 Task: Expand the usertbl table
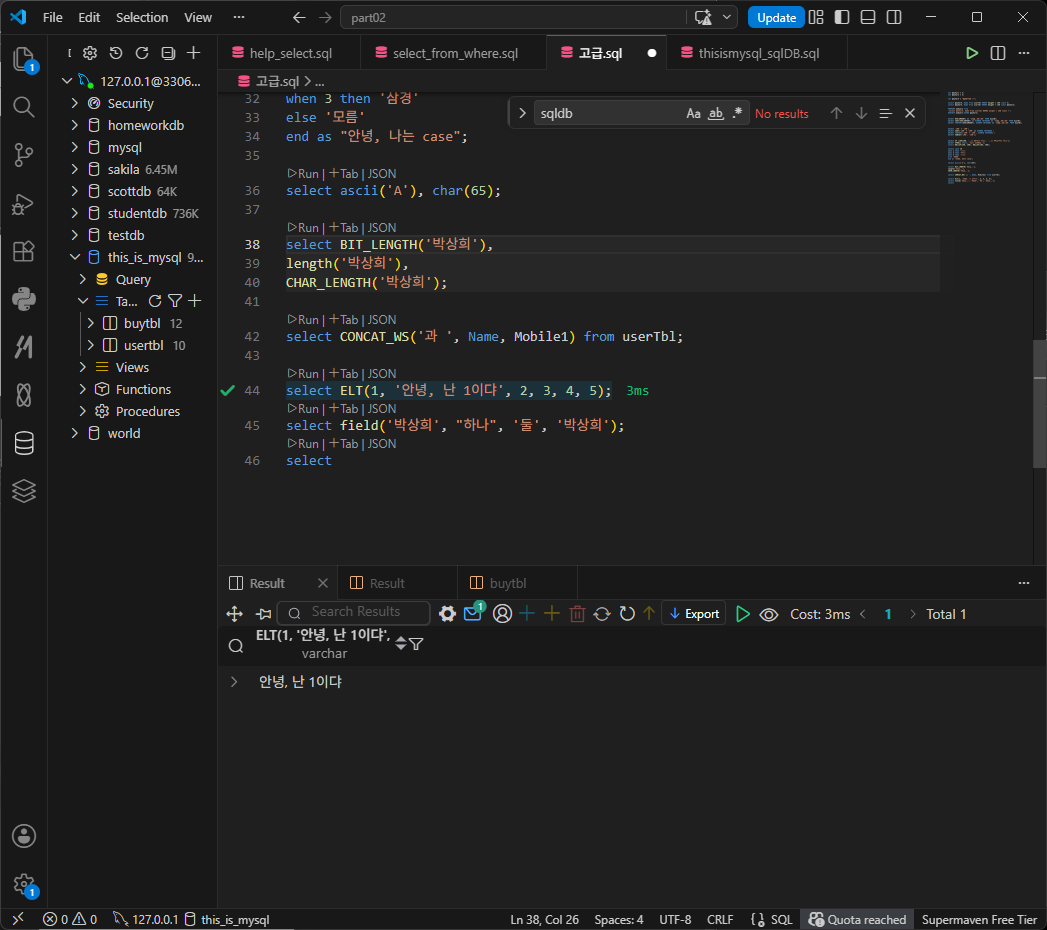91,345
